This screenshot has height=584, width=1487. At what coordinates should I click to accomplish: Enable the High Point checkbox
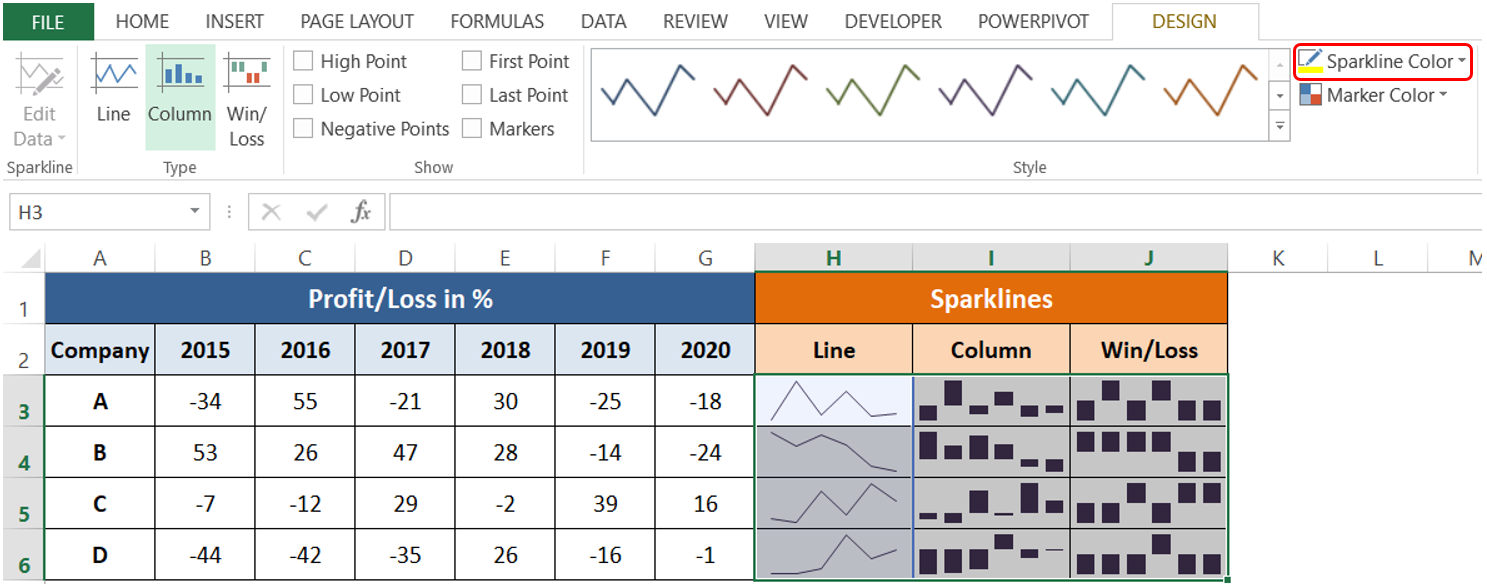304,60
